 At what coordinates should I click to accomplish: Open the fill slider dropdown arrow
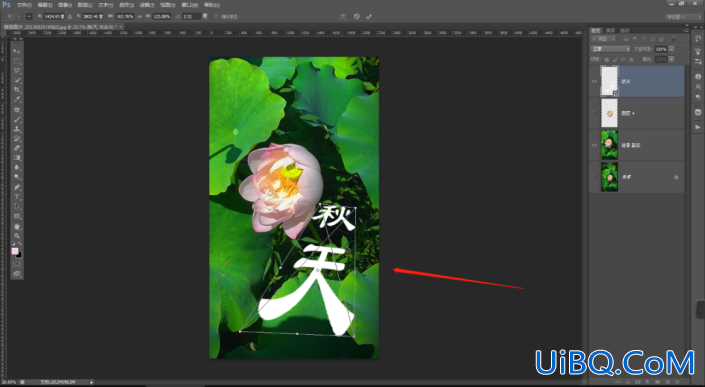[x=672, y=59]
